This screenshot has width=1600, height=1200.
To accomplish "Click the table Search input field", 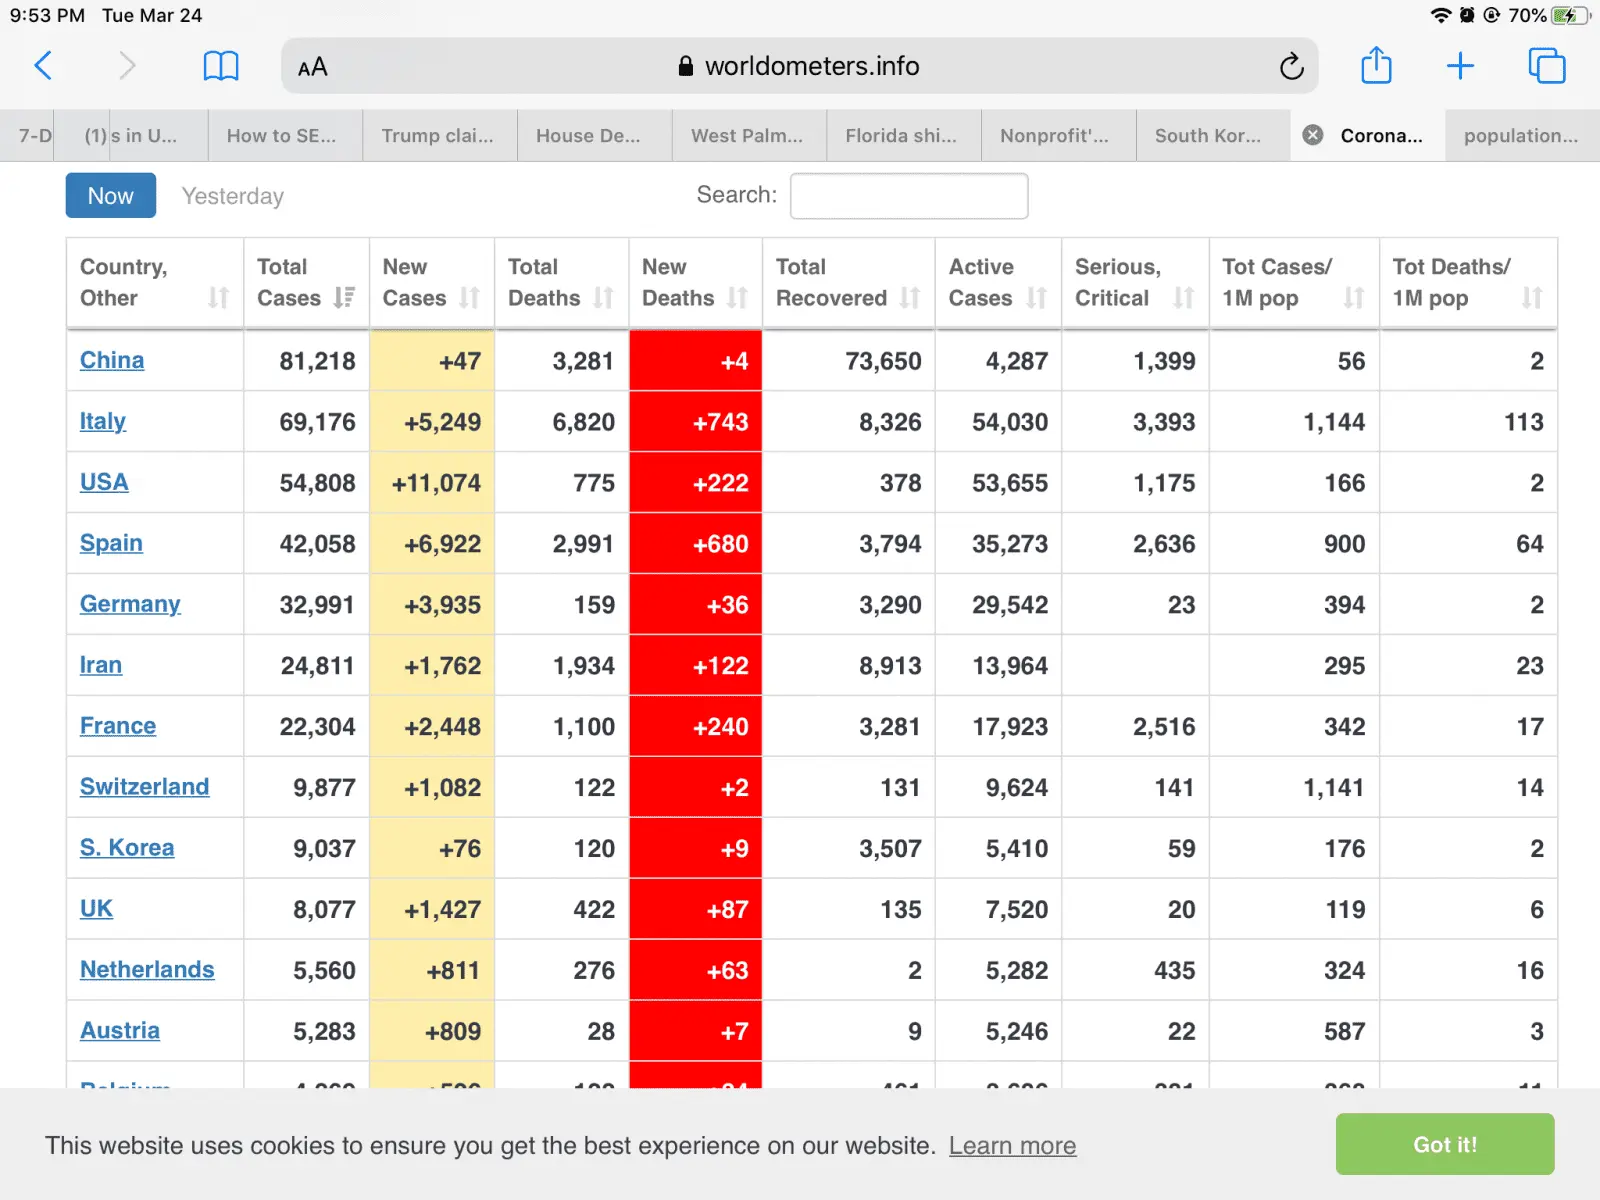I will click(908, 196).
